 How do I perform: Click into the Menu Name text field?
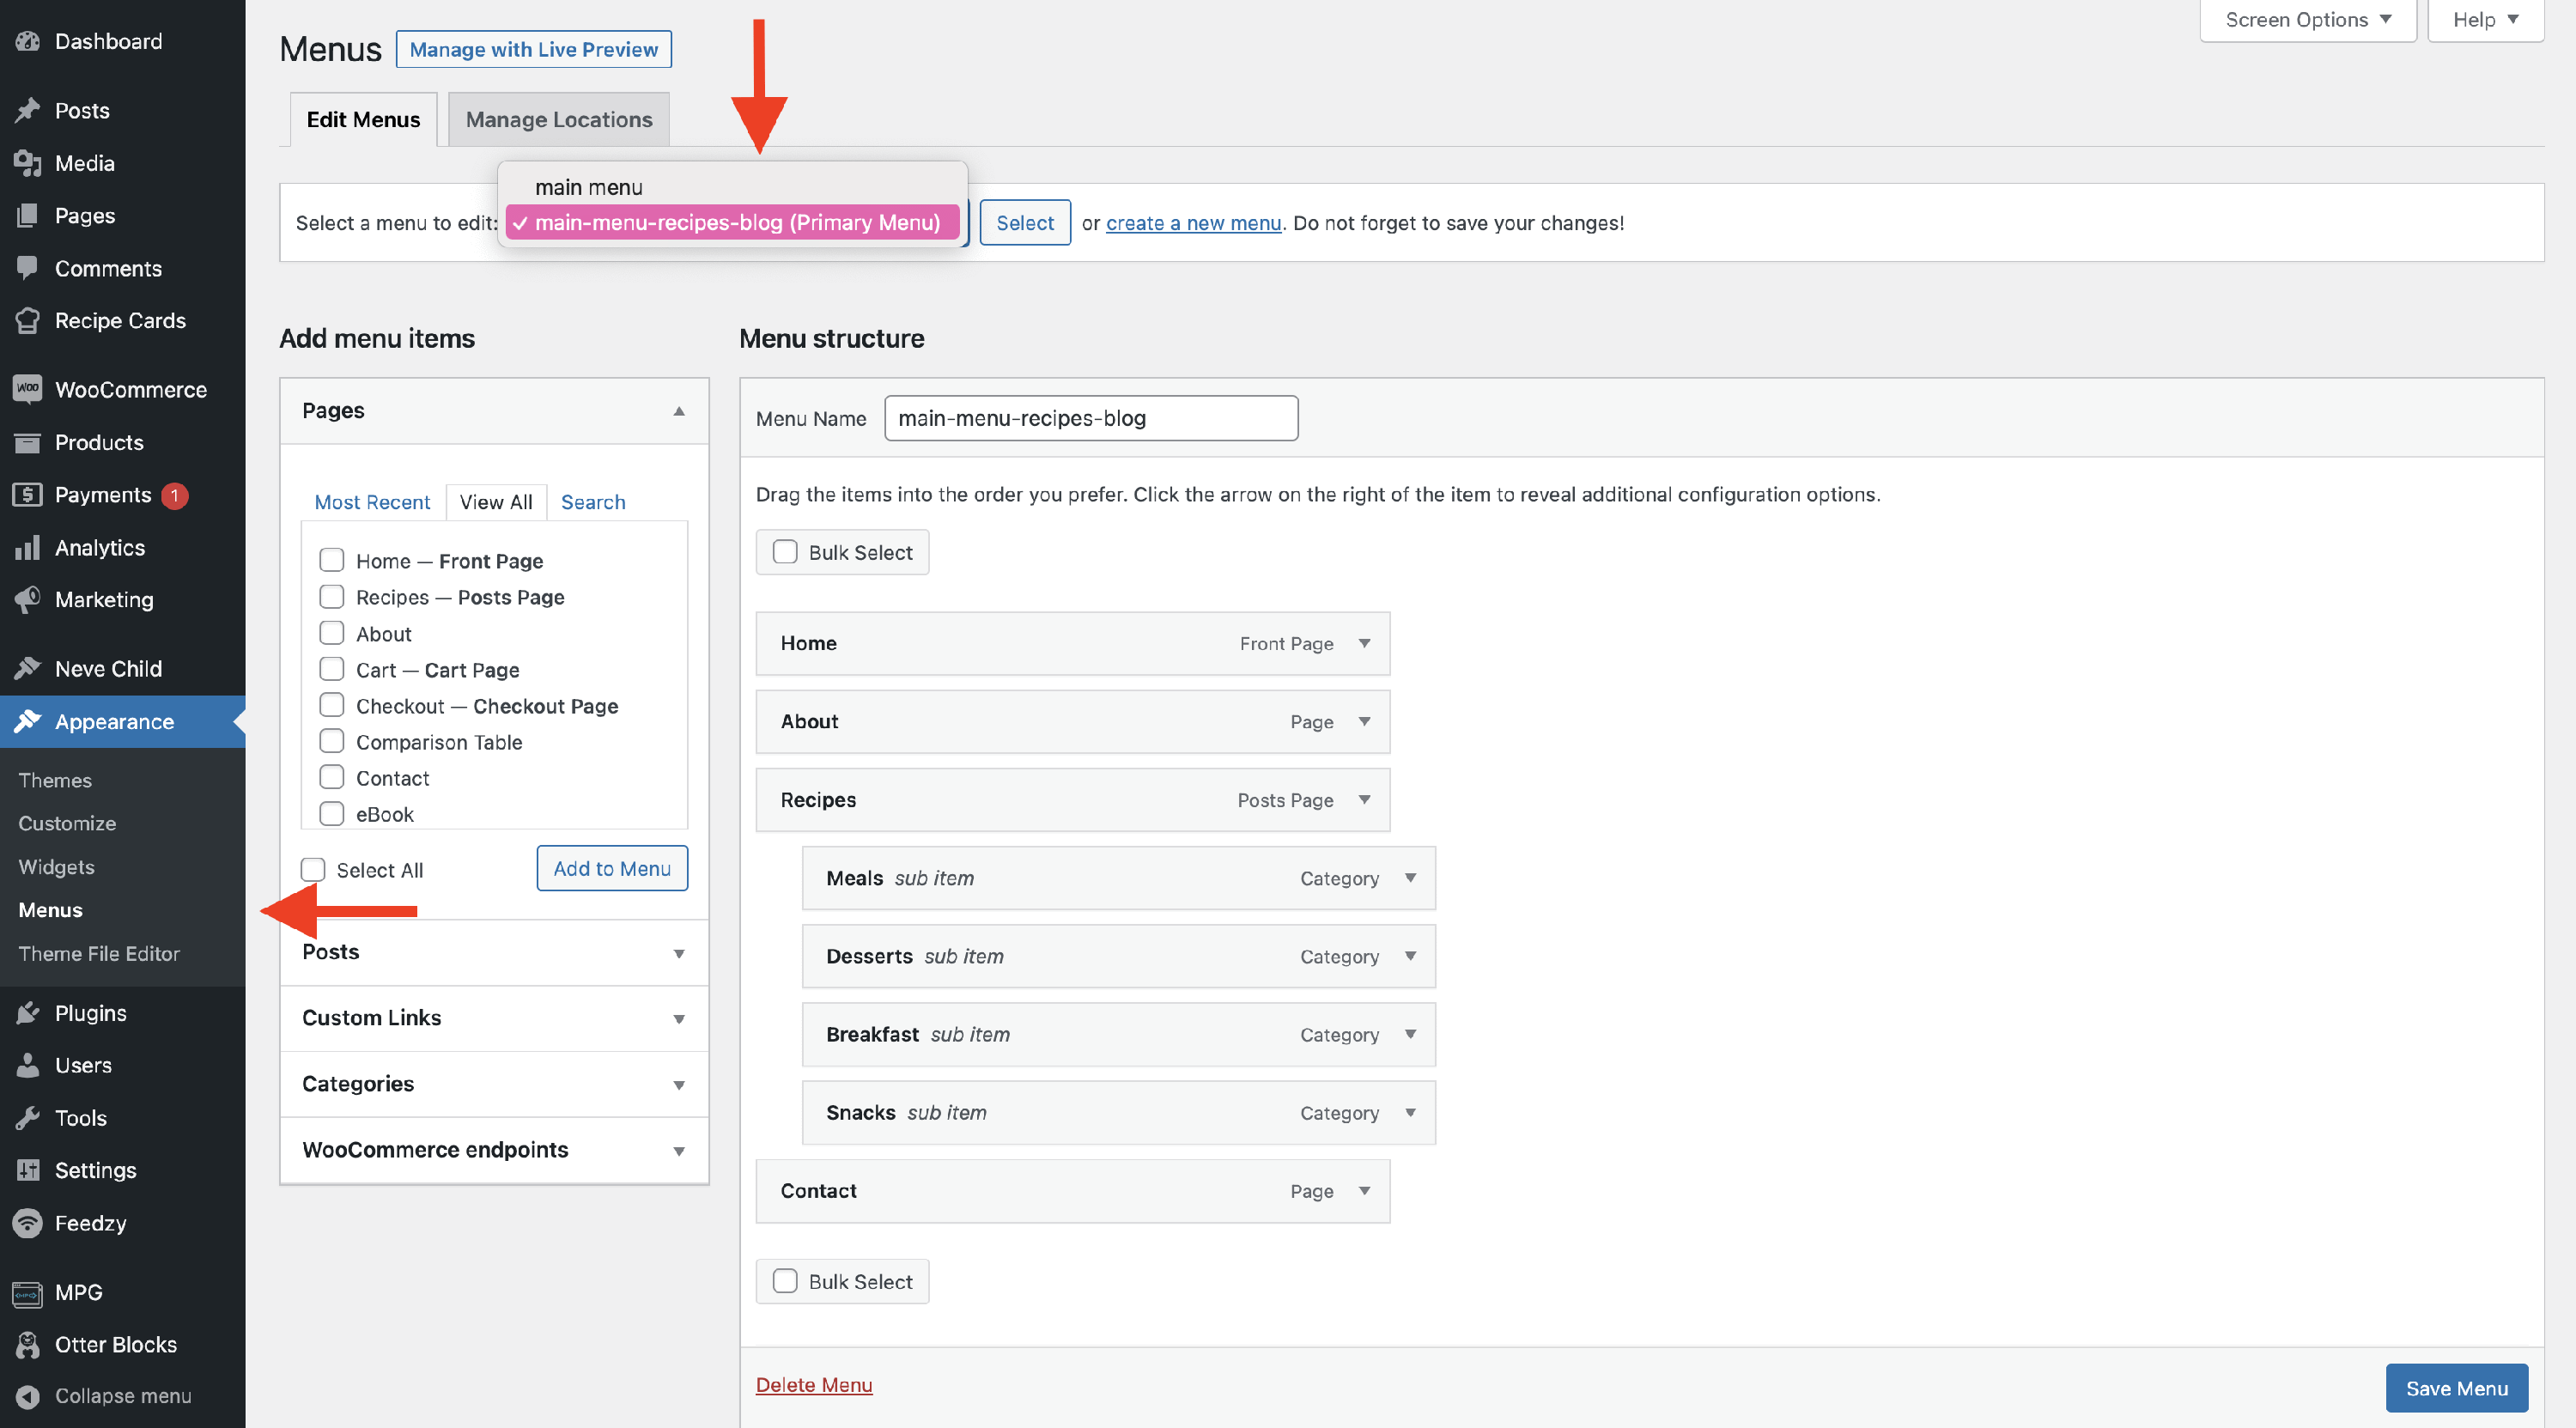click(1090, 418)
